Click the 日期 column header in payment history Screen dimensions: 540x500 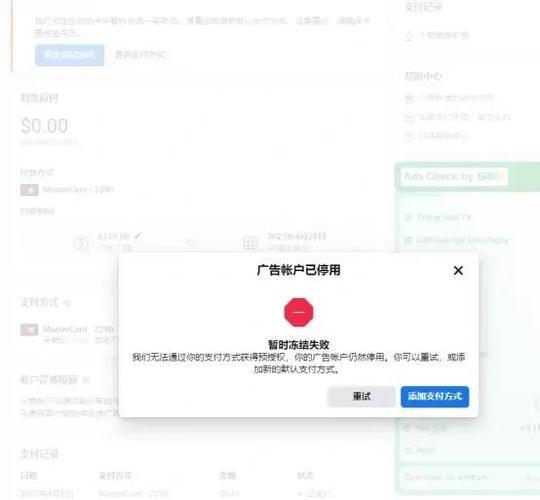coord(29,476)
